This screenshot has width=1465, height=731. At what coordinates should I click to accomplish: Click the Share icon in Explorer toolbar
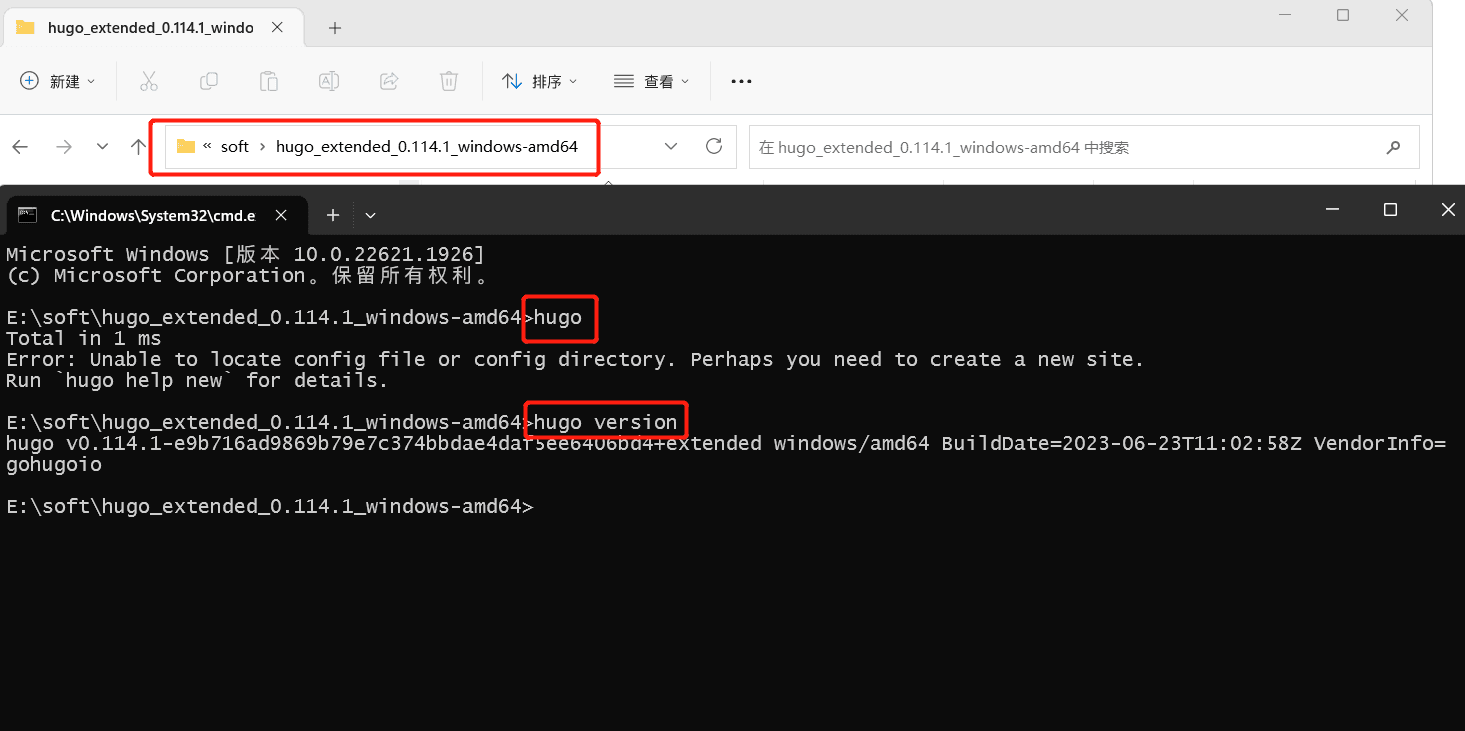pos(390,81)
